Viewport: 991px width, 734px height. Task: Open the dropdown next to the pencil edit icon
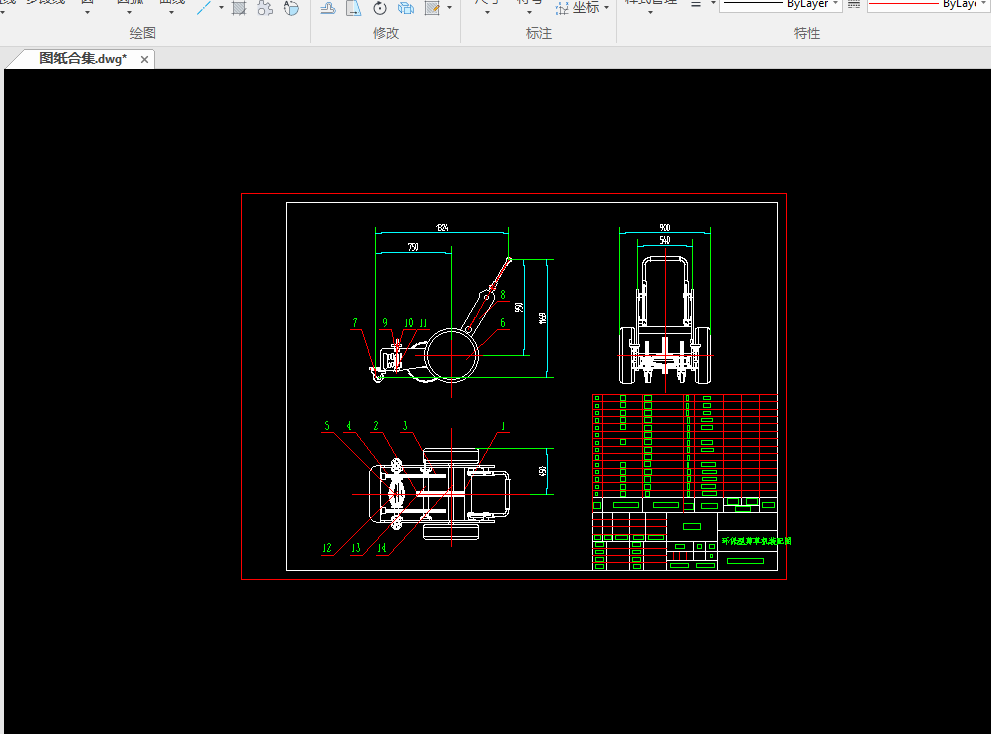click(x=449, y=8)
